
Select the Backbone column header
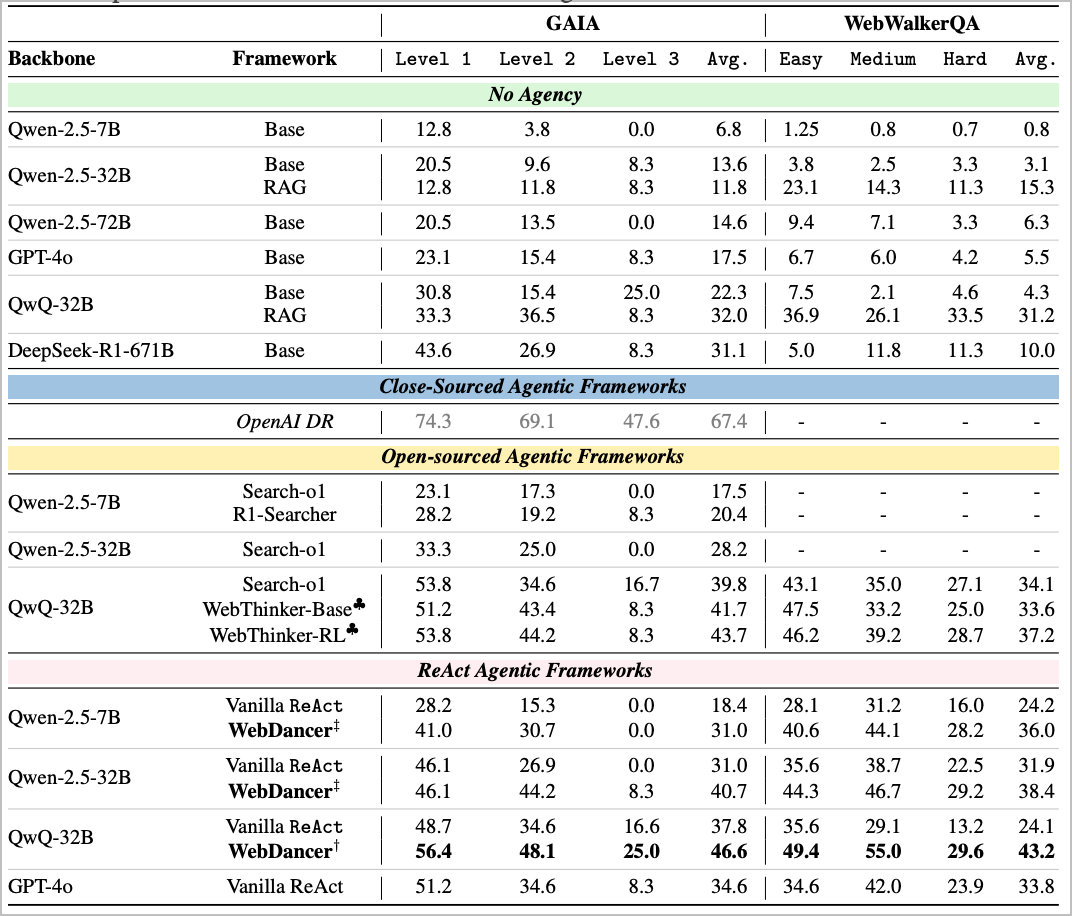[x=51, y=58]
